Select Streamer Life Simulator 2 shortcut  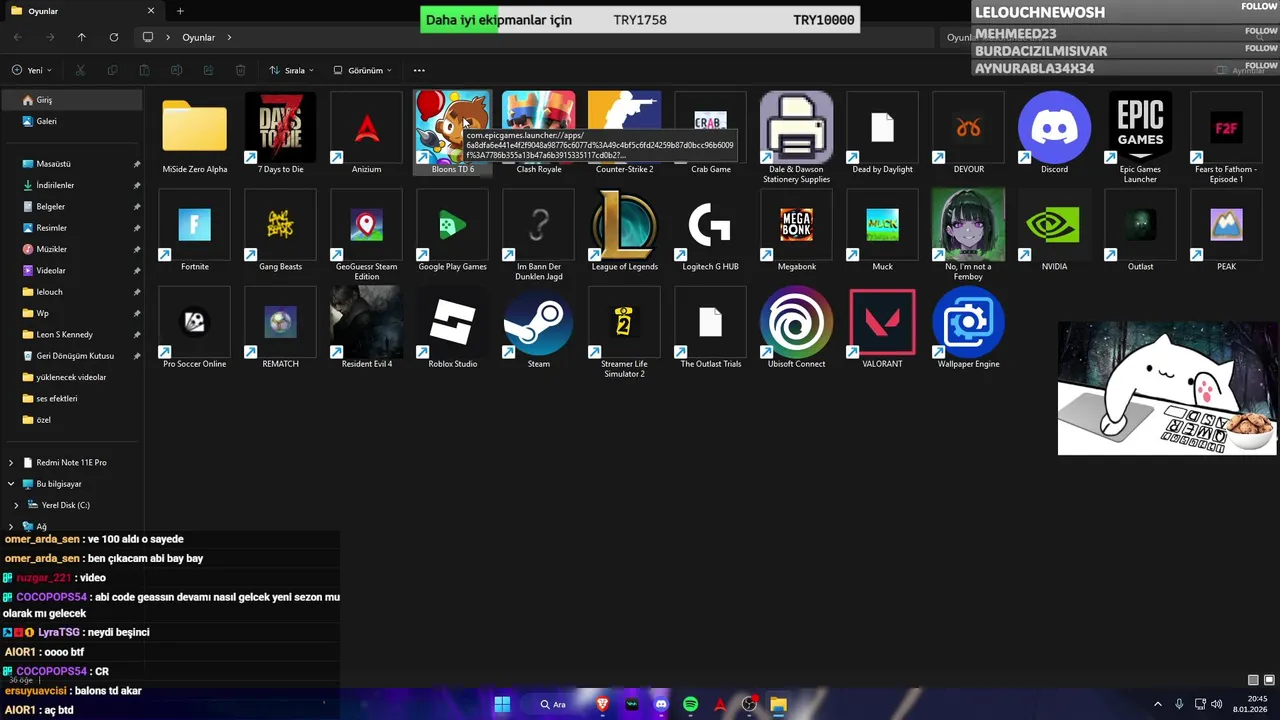pyautogui.click(x=625, y=332)
